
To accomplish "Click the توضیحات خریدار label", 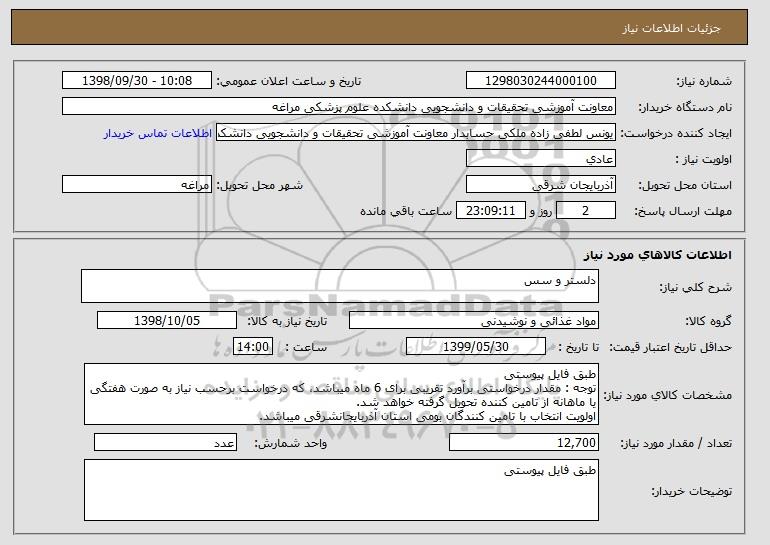I will pos(691,491).
